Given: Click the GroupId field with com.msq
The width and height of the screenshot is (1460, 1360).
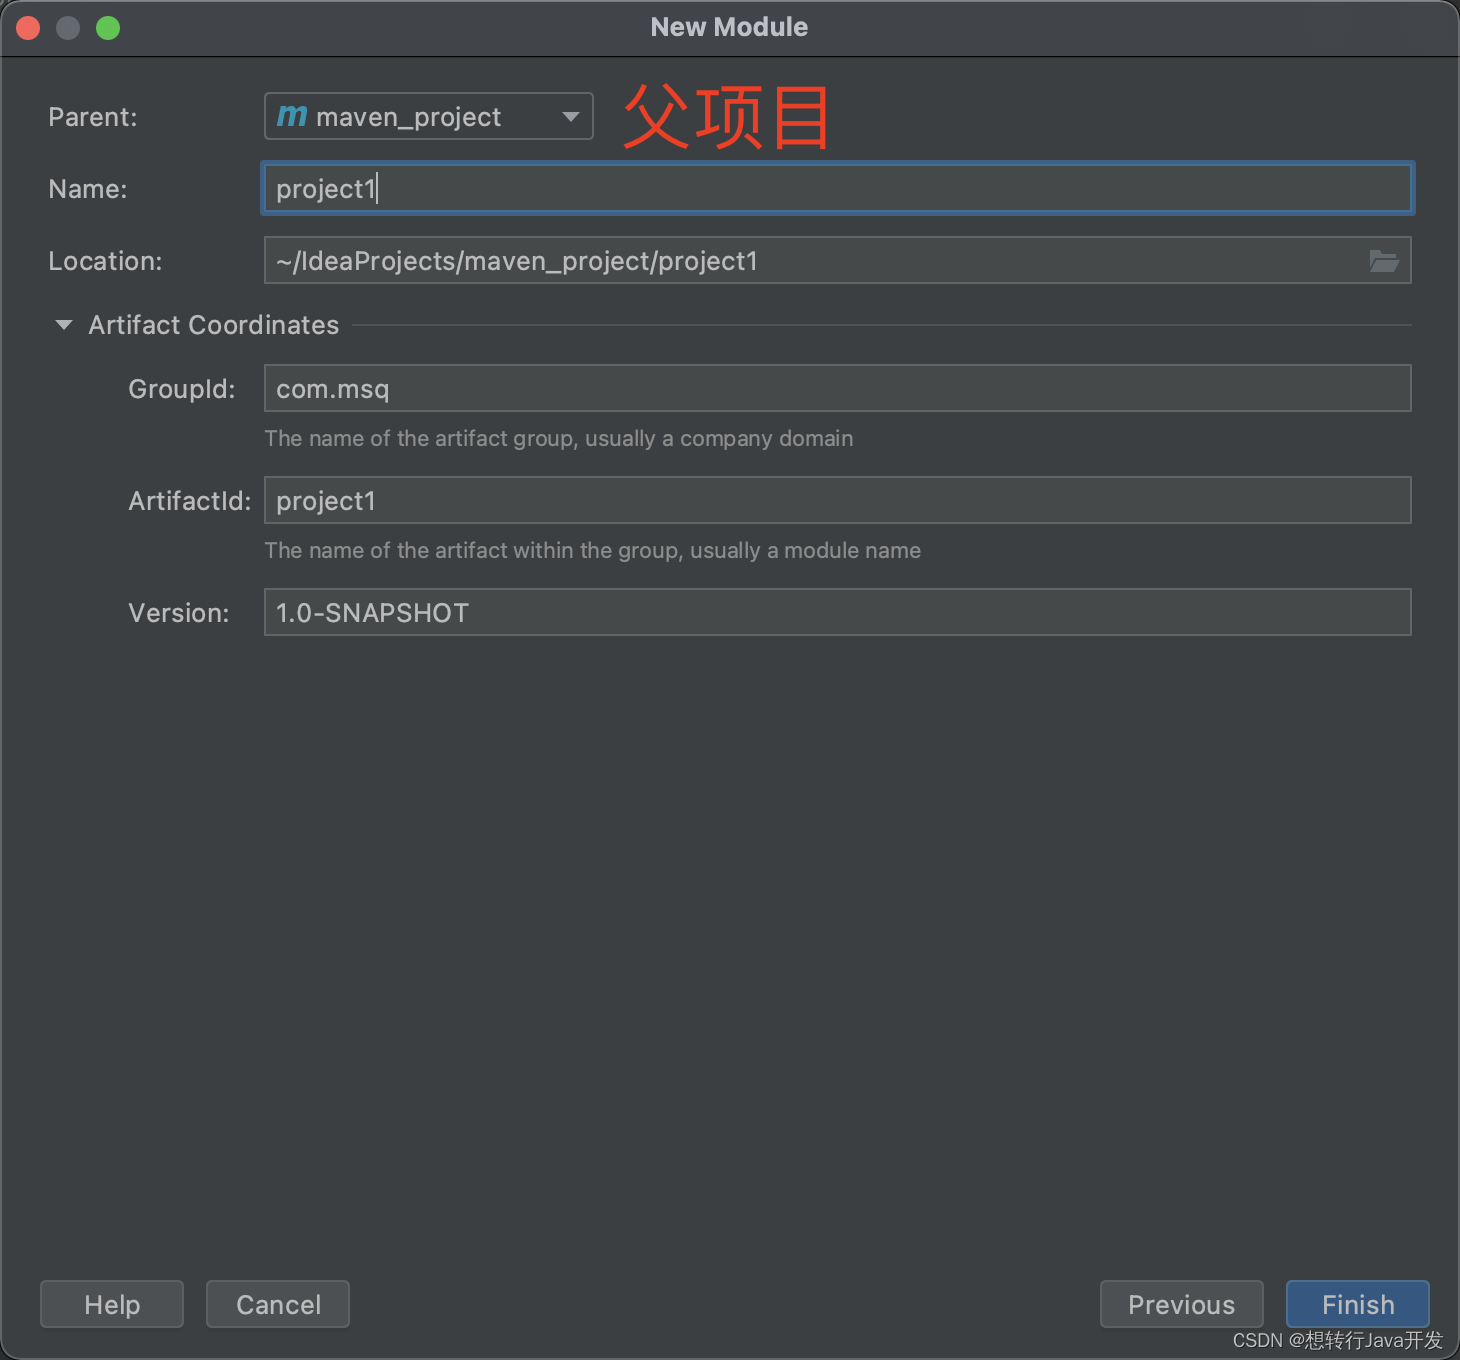Looking at the screenshot, I should 838,388.
